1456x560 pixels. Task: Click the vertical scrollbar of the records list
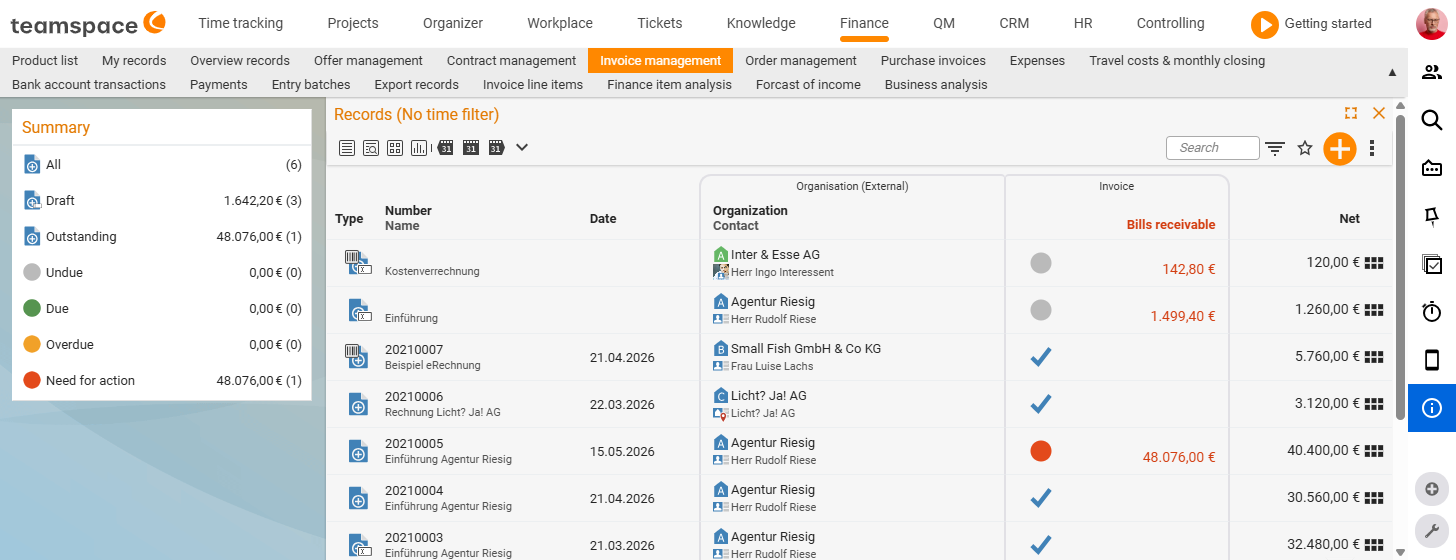coord(1400,265)
